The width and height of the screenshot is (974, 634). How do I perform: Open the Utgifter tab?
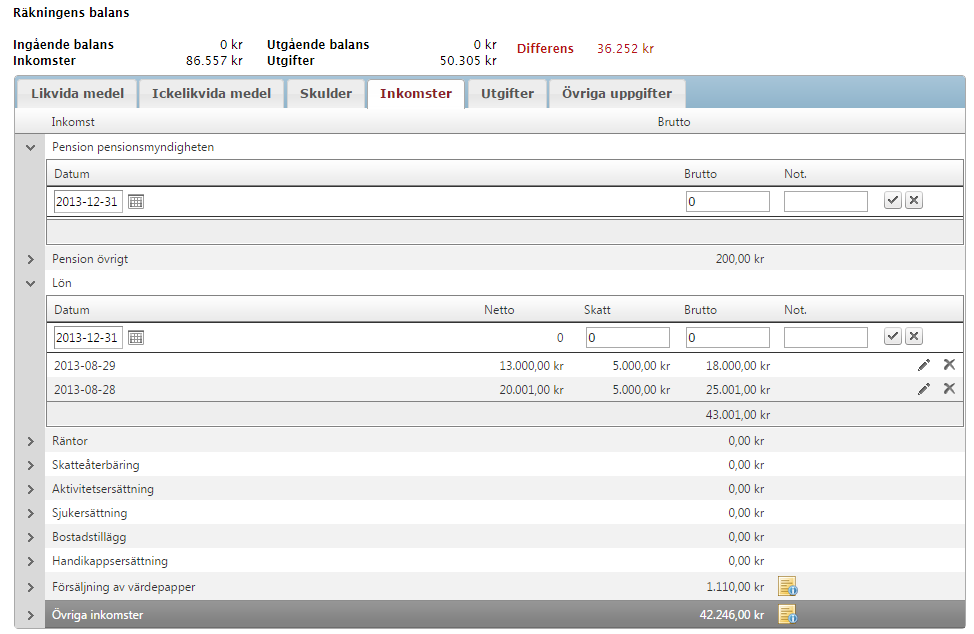tap(507, 94)
